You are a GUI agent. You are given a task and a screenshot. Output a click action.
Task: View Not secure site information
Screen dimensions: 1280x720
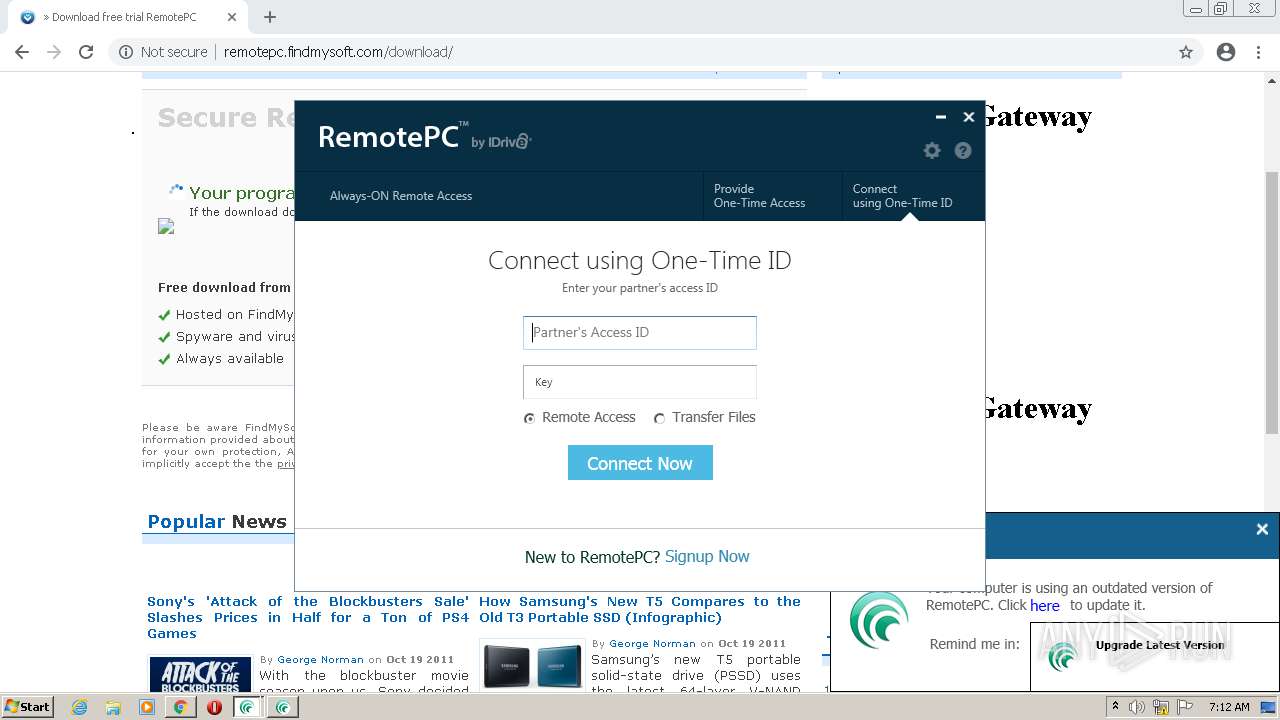point(163,52)
